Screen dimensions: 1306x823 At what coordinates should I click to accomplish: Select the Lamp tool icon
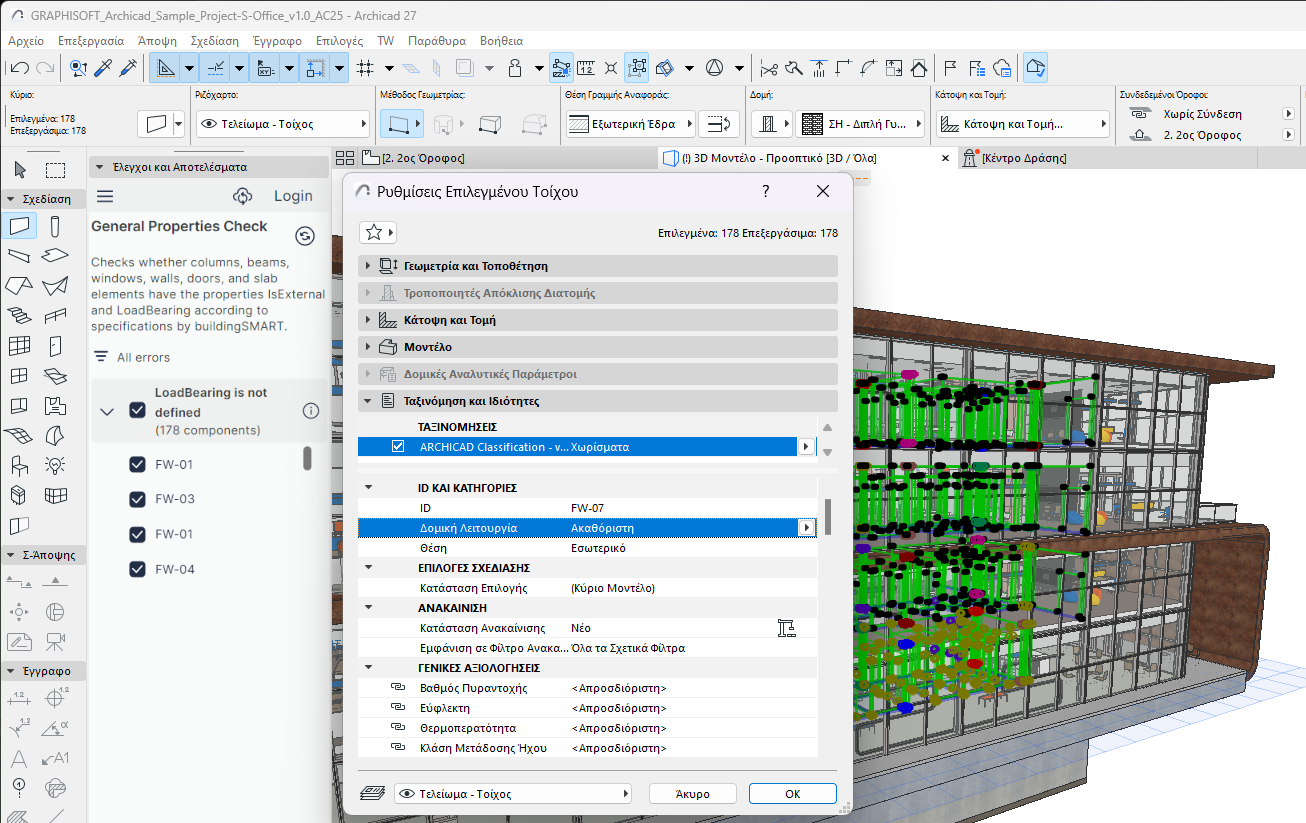[55, 465]
